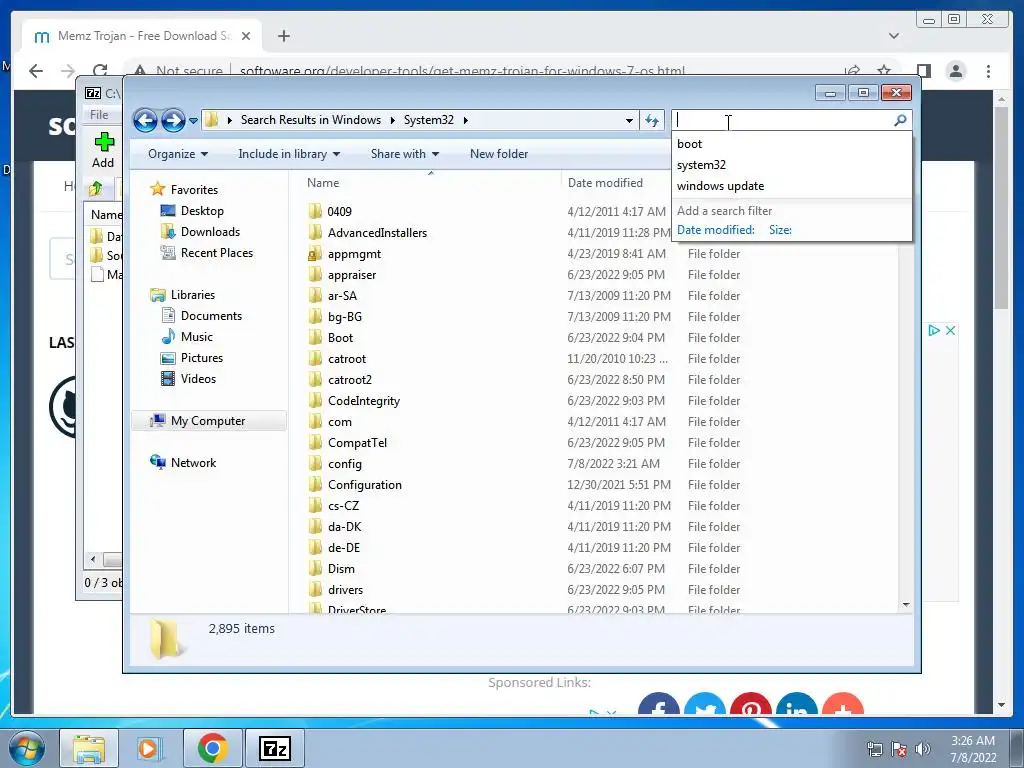Click 'Search Results in Windows' breadcrumb
This screenshot has width=1024, height=768.
click(x=310, y=120)
